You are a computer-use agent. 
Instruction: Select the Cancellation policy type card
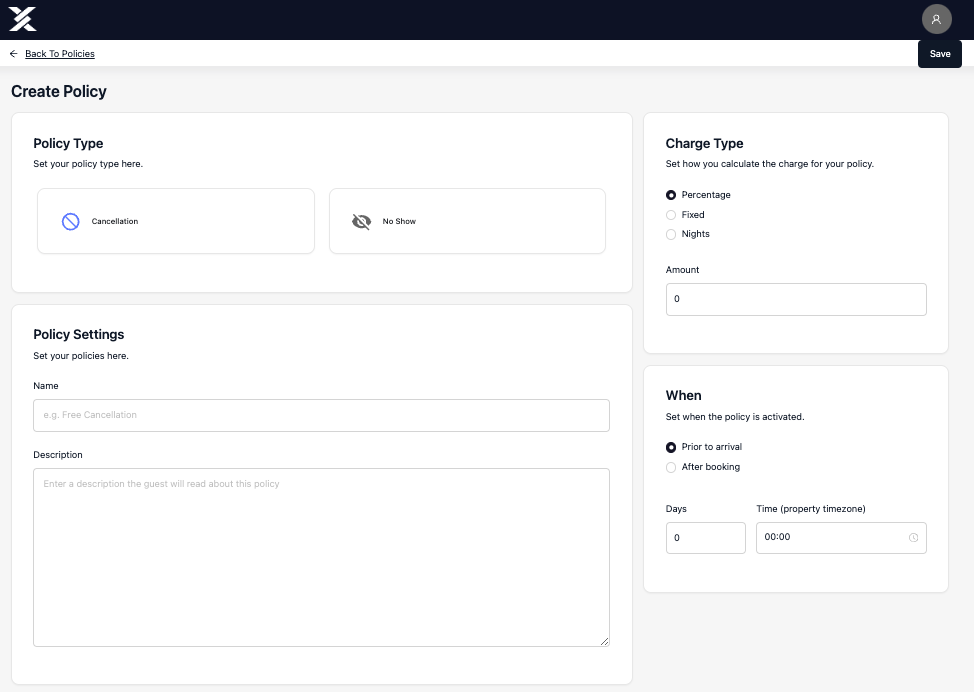point(176,221)
